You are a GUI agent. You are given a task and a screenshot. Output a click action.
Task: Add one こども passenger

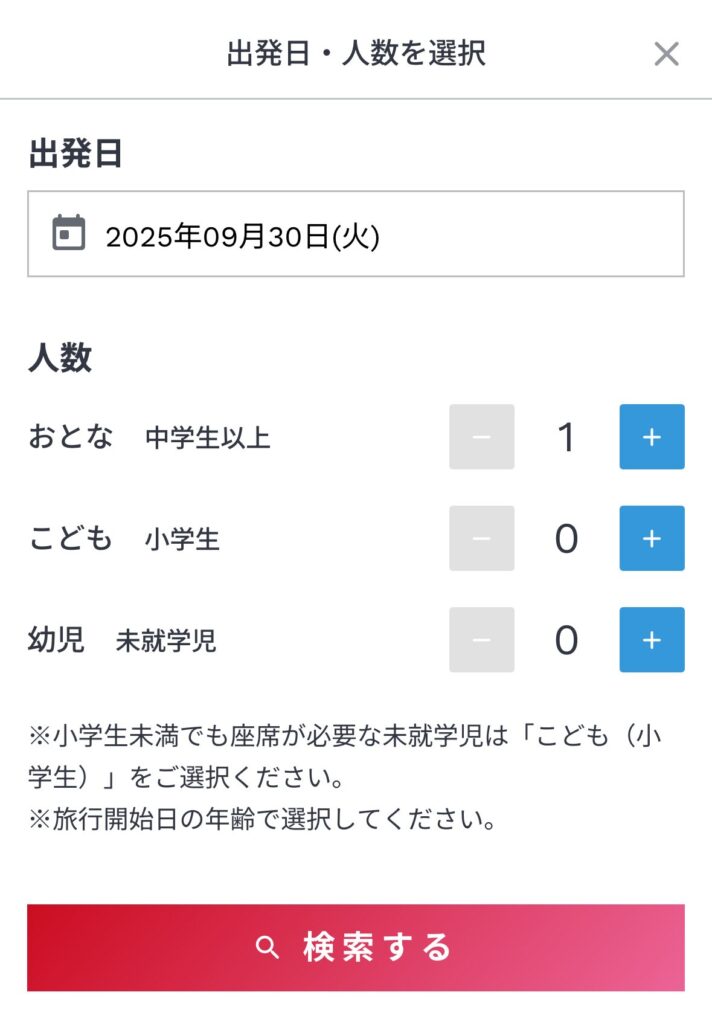pos(652,538)
